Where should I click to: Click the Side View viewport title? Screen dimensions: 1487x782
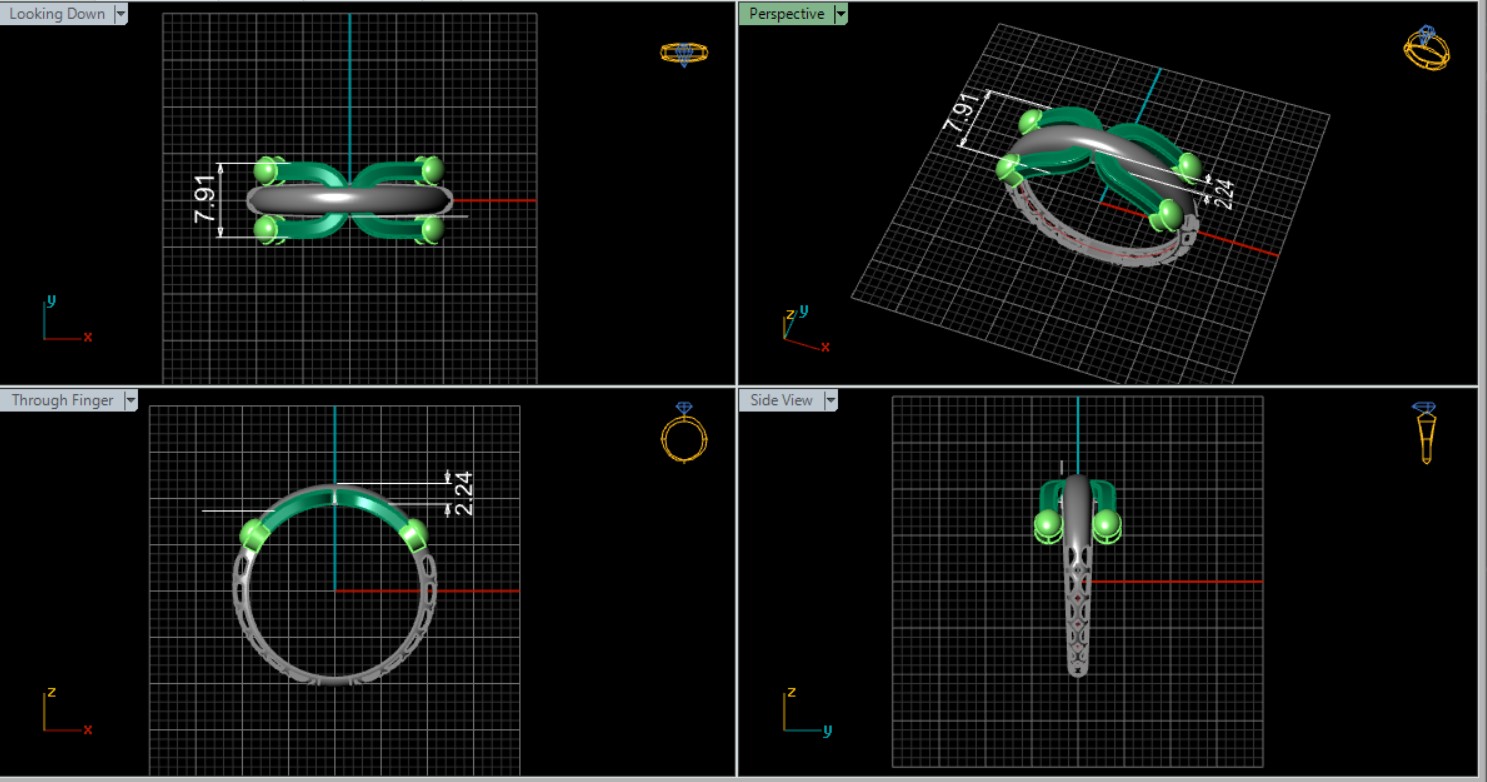pos(781,400)
